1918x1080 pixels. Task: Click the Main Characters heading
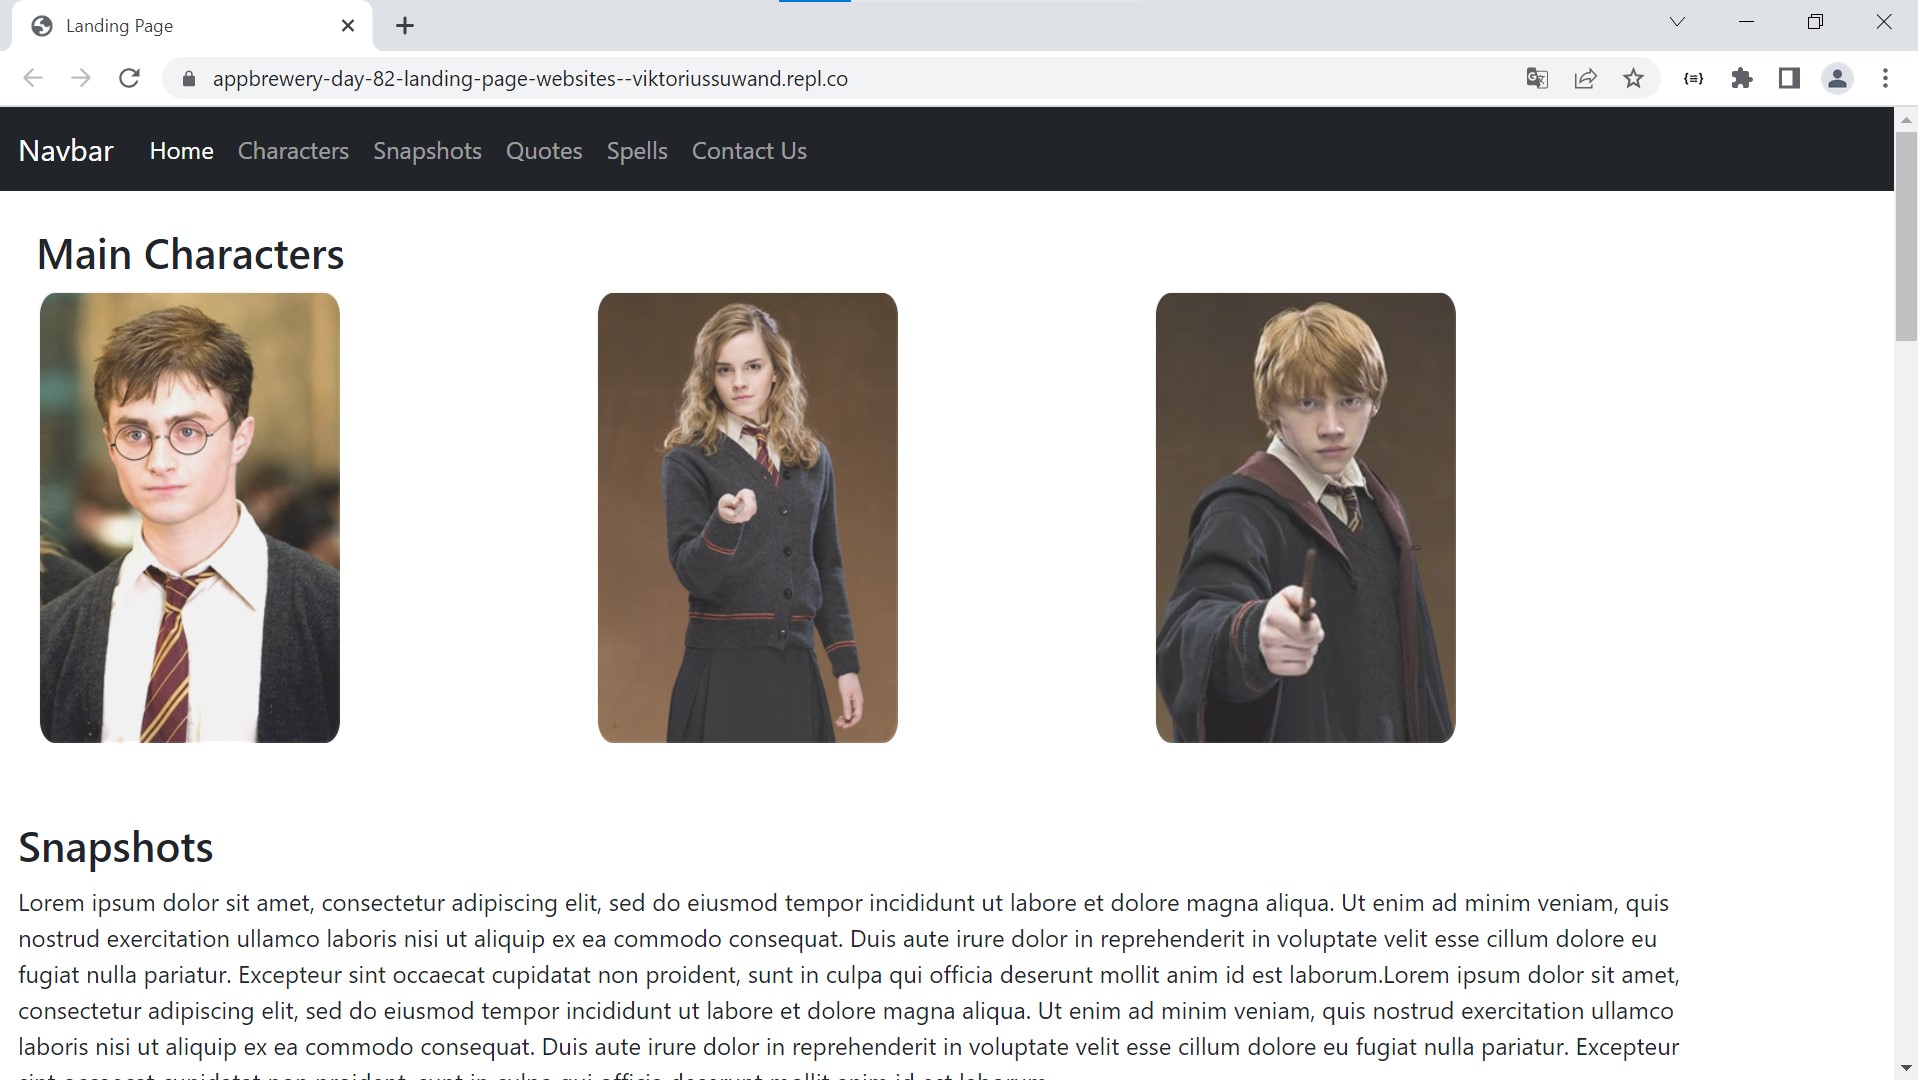tap(190, 254)
